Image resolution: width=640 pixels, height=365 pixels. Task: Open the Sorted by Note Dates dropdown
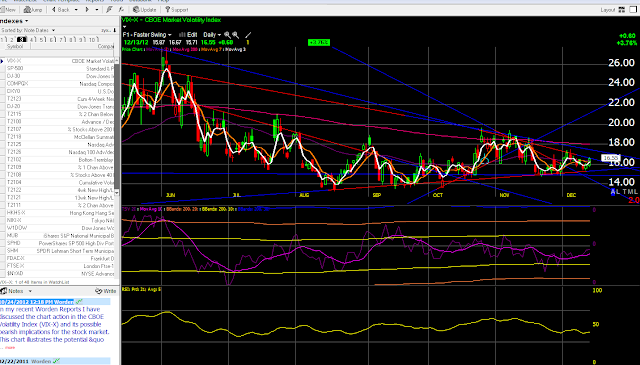pyautogui.click(x=53, y=30)
